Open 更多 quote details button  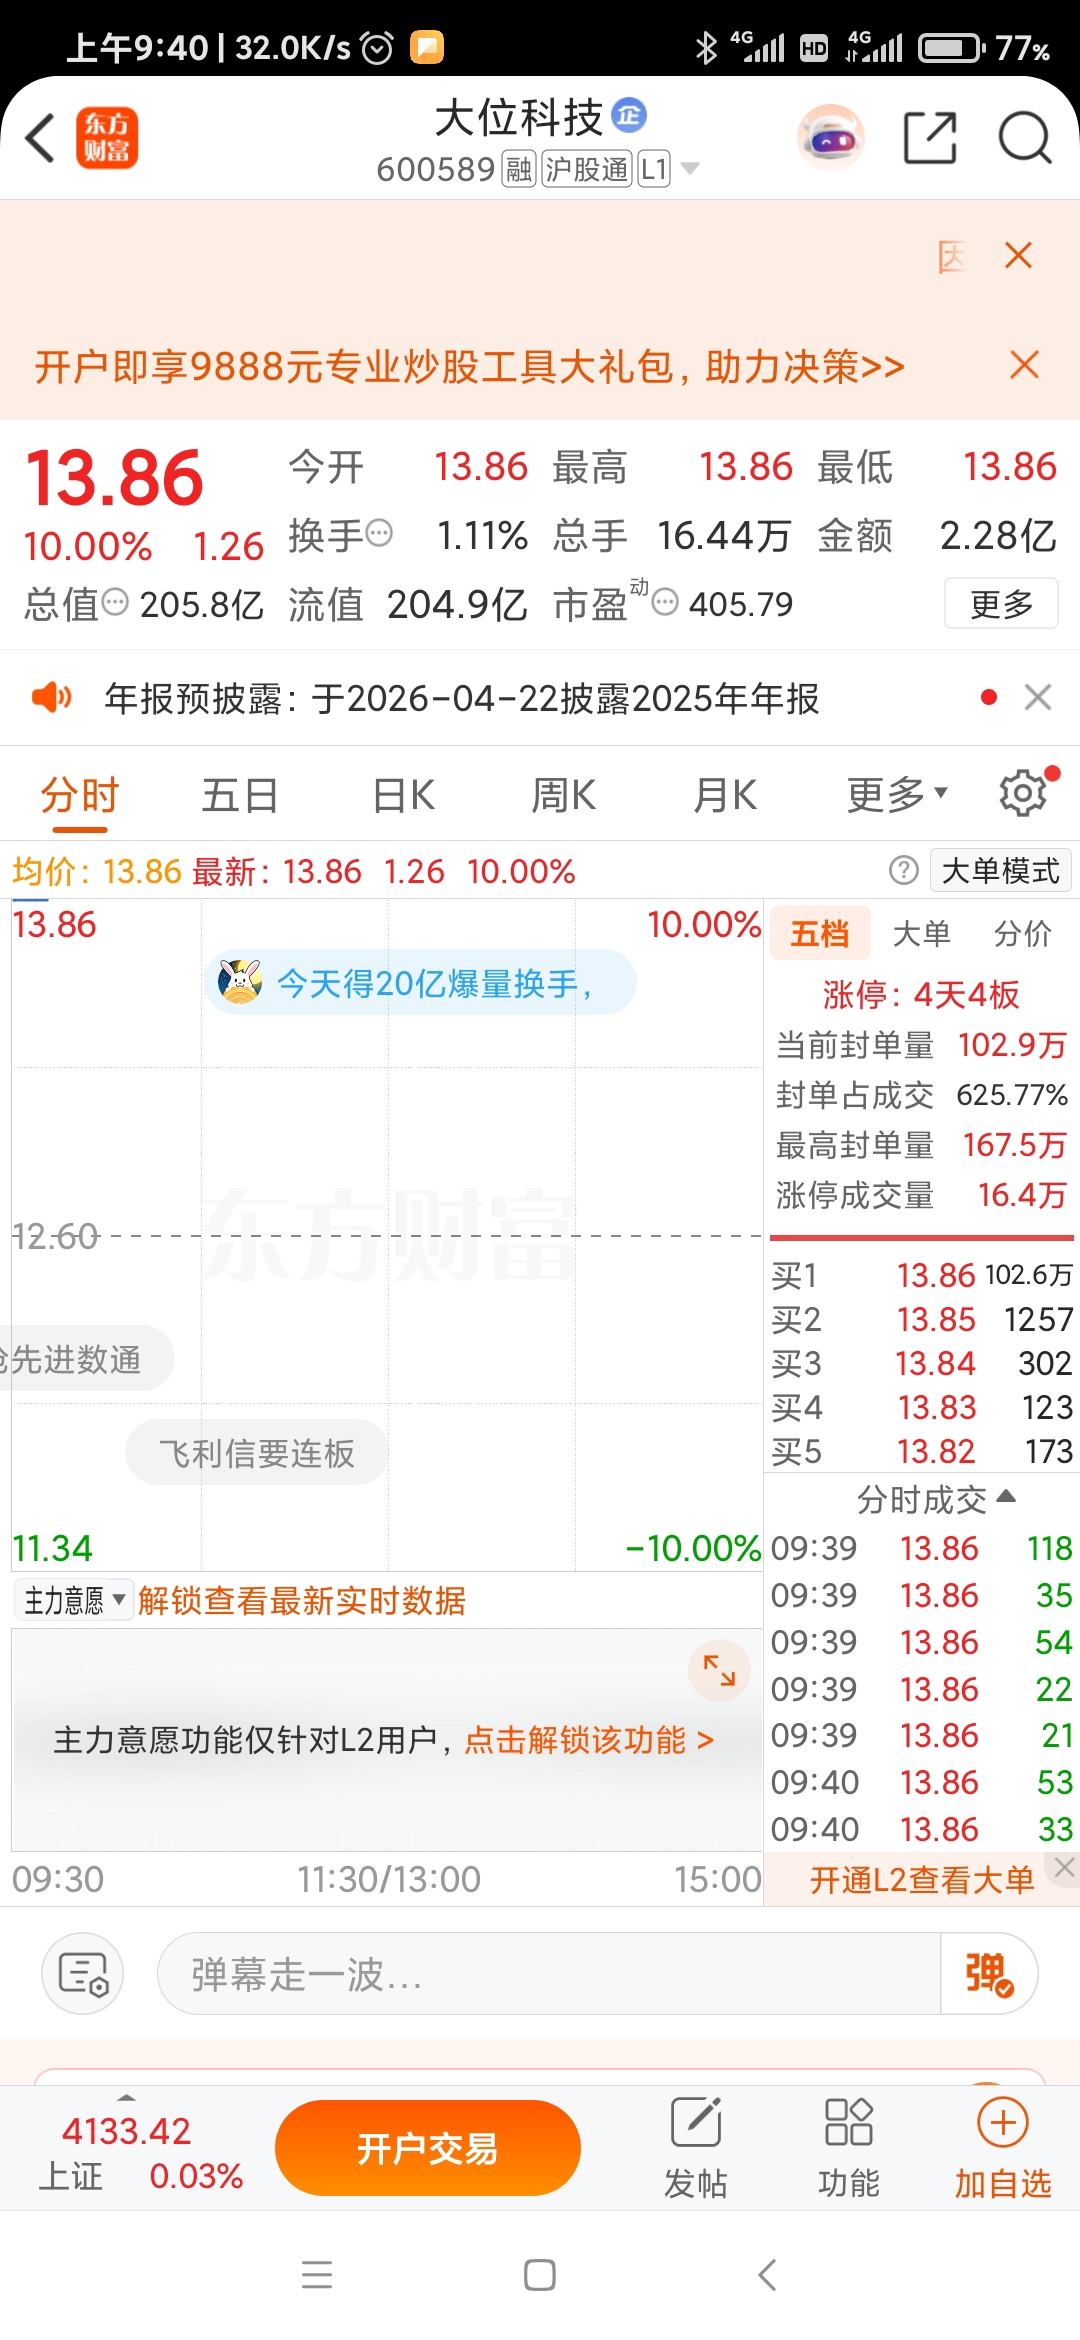(1001, 603)
